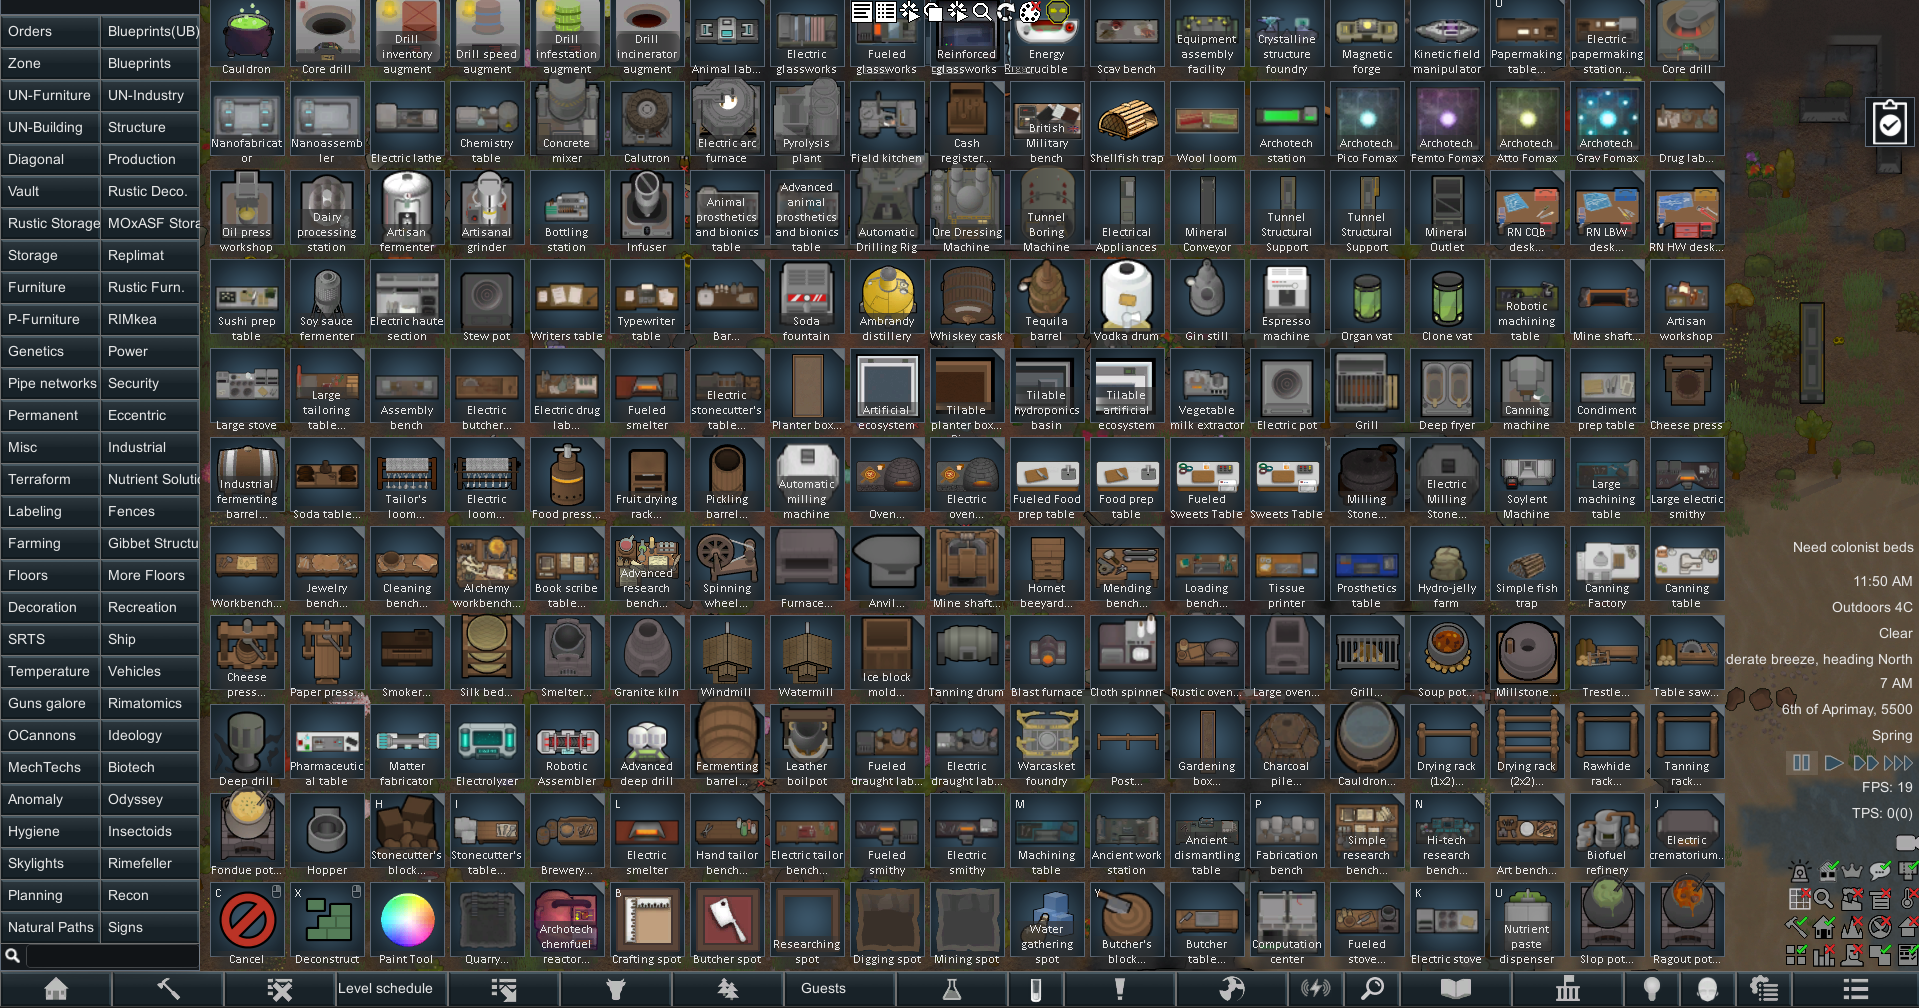Open the Animals tab animal-head icon

(616, 989)
